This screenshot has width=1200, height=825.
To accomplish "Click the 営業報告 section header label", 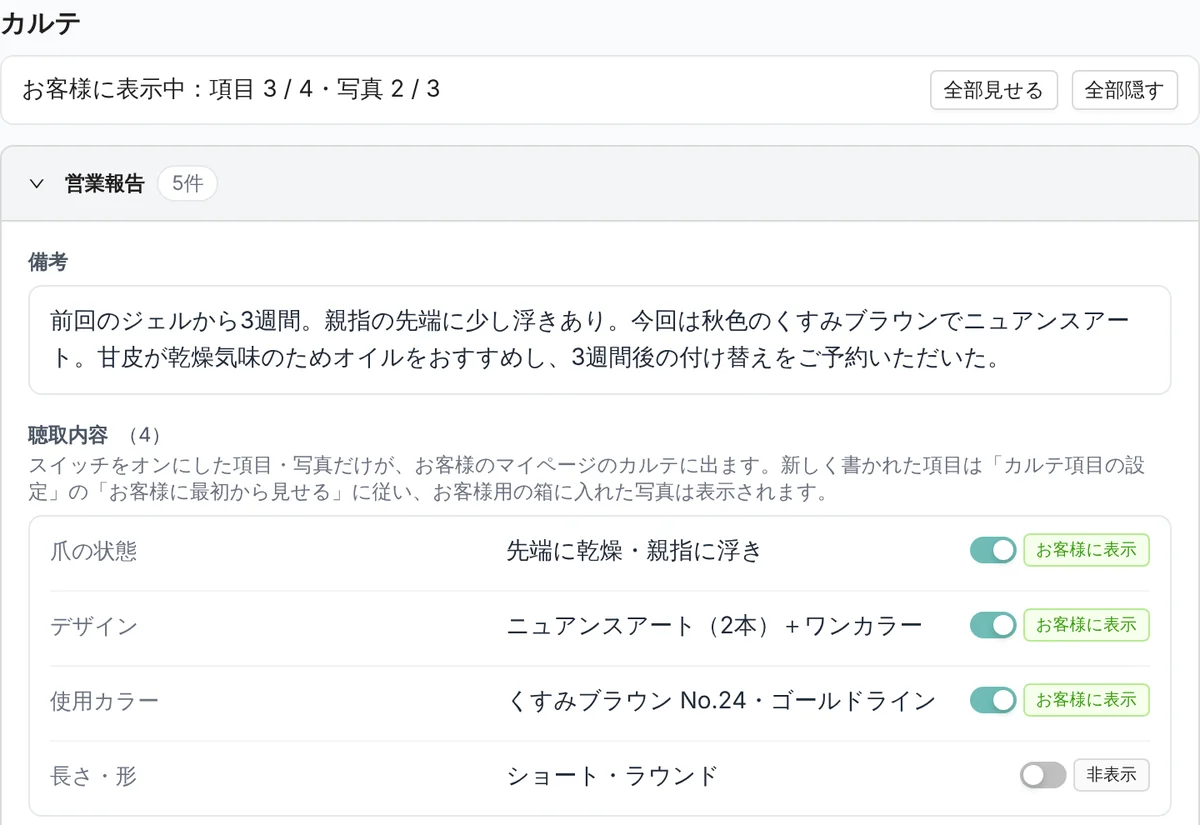I will (105, 184).
